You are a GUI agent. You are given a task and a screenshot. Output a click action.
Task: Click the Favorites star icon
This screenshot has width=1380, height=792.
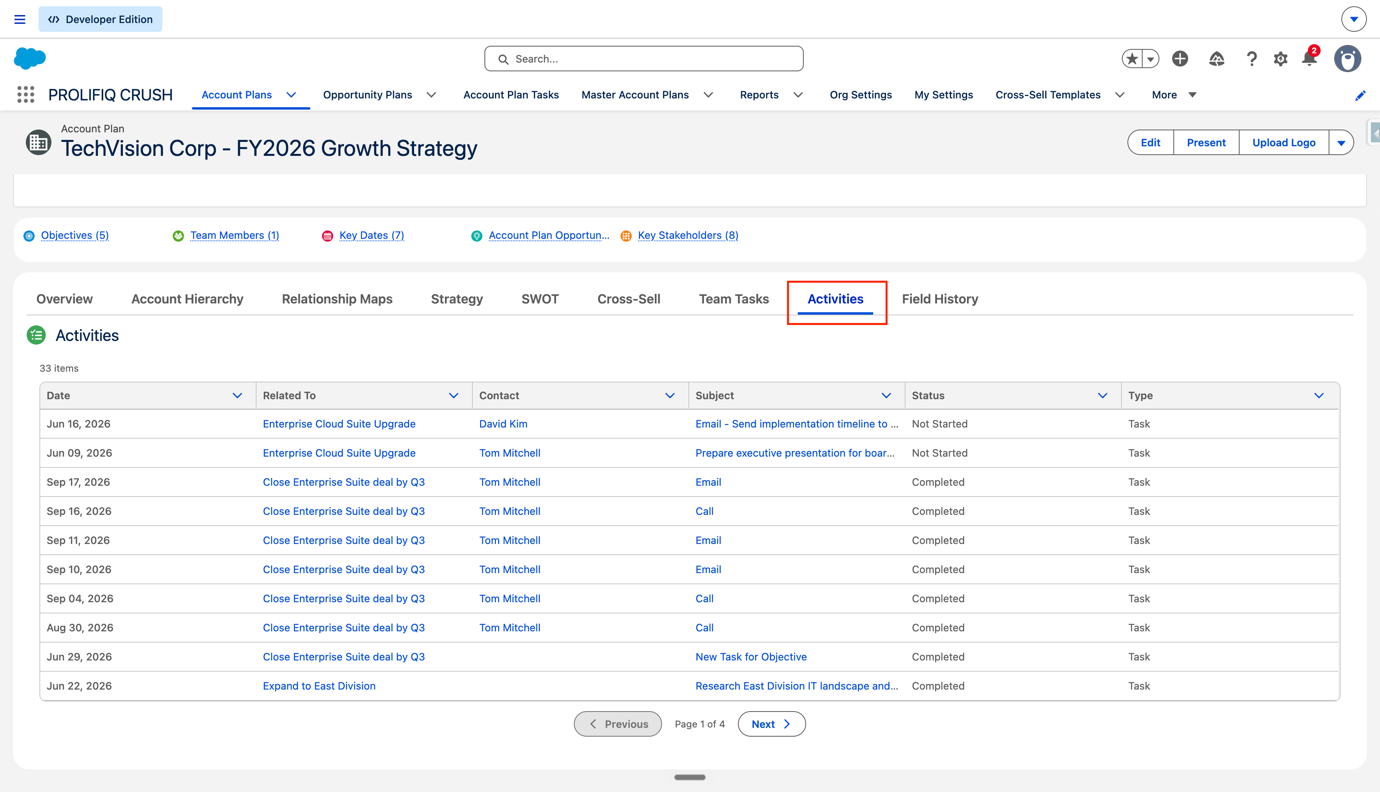click(x=1132, y=59)
